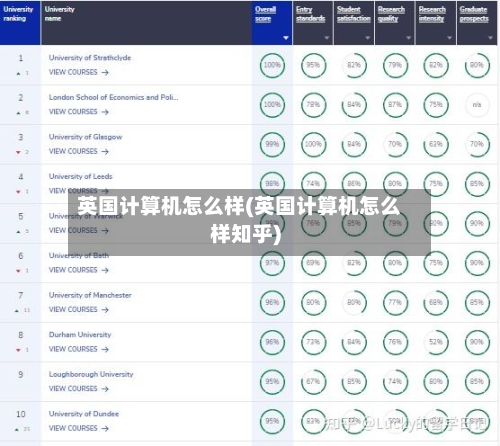This screenshot has width=500, height=446.
Task: Open University of Manchester page
Action: pos(90,295)
